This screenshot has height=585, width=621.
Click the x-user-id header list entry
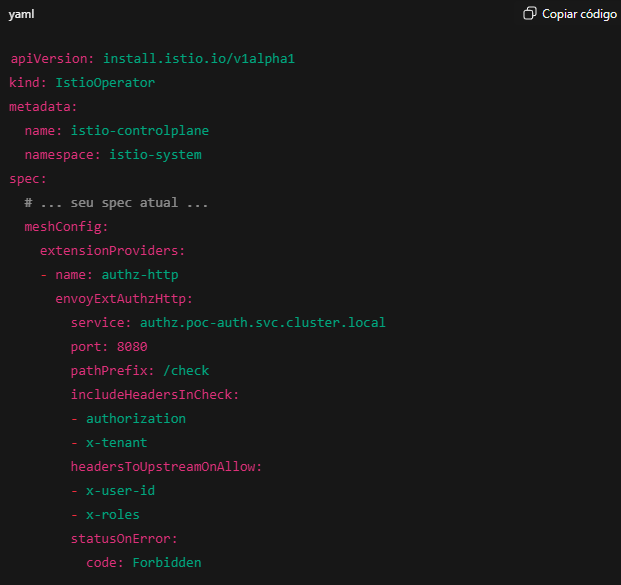pos(120,491)
